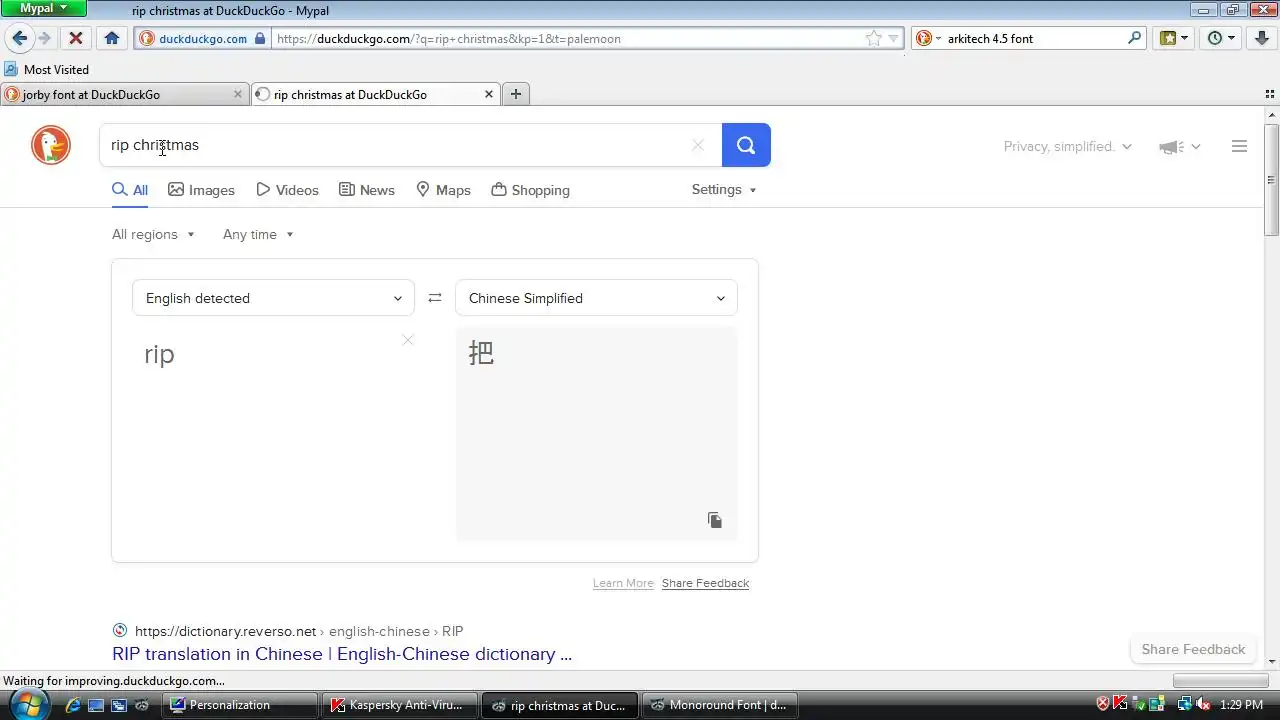Close the 'rip christmas at DuckDuckGo' tab
Viewport: 1280px width, 720px height.
(x=489, y=94)
